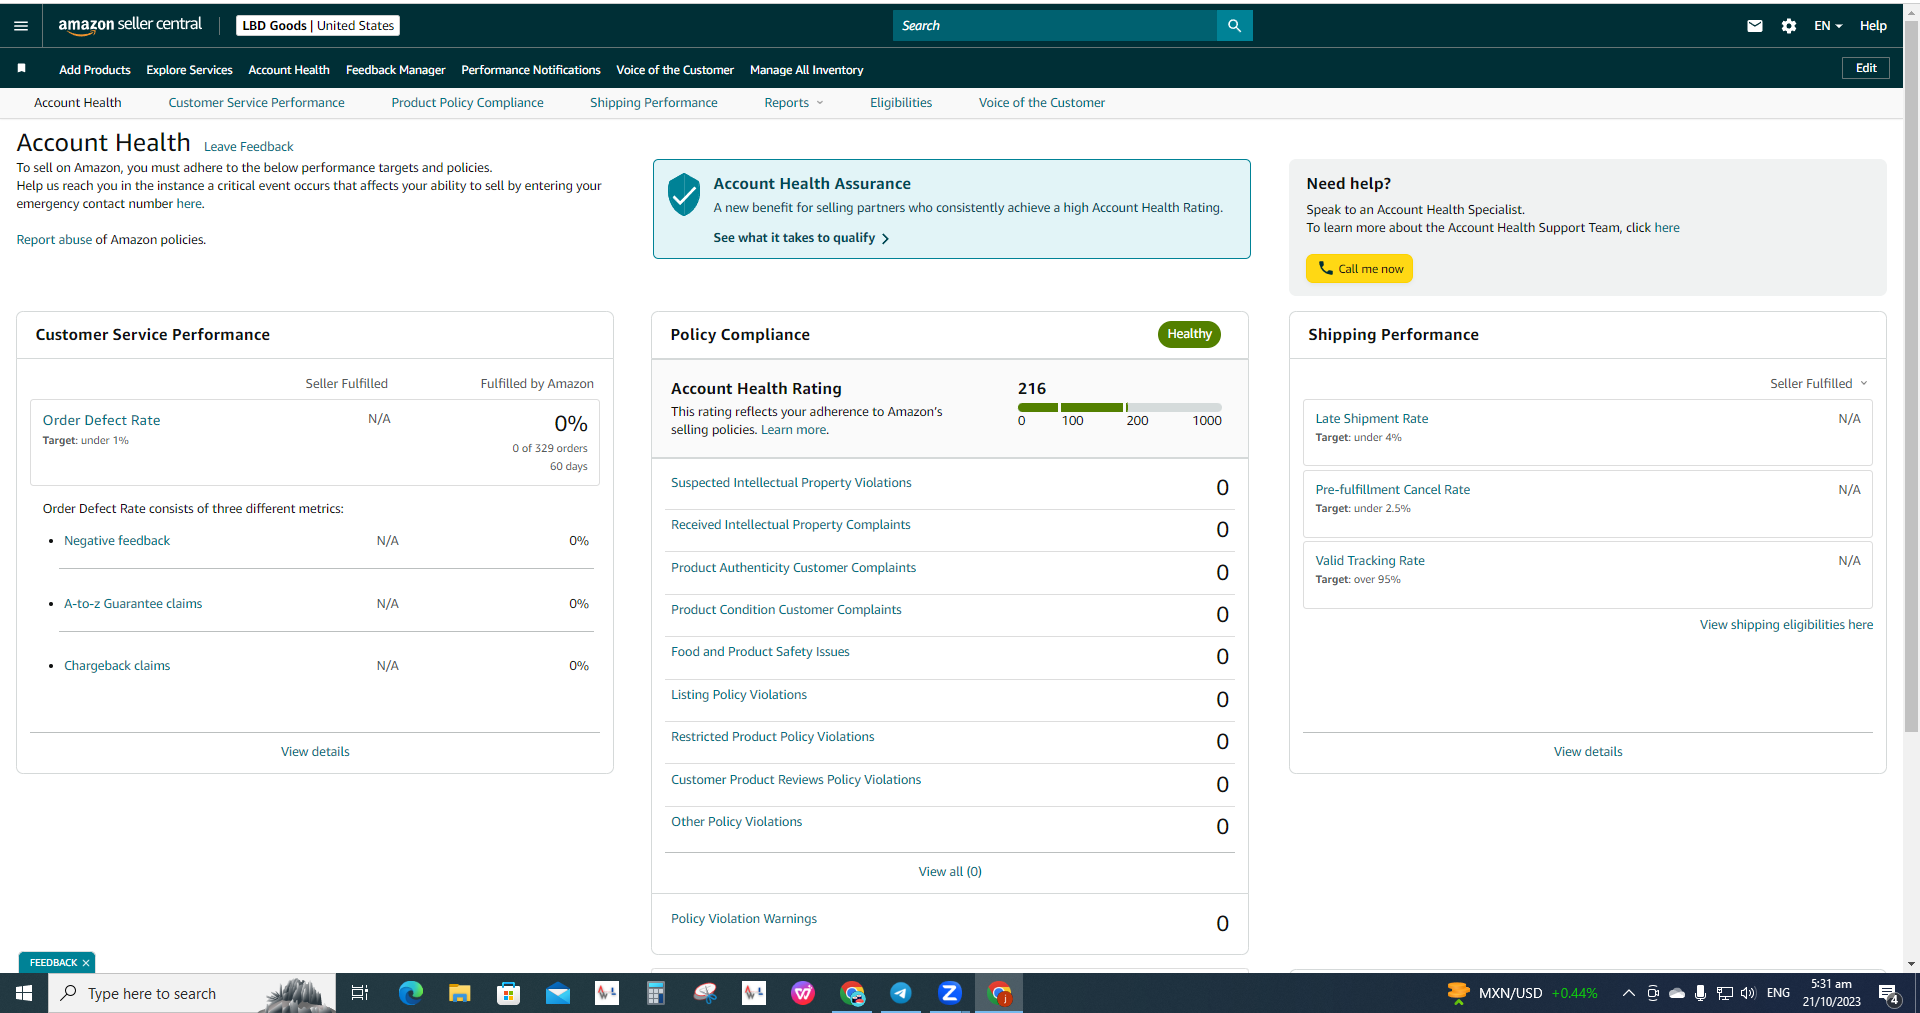Open the Eligibilities tab
Image resolution: width=1920 pixels, height=1013 pixels.
pyautogui.click(x=901, y=103)
